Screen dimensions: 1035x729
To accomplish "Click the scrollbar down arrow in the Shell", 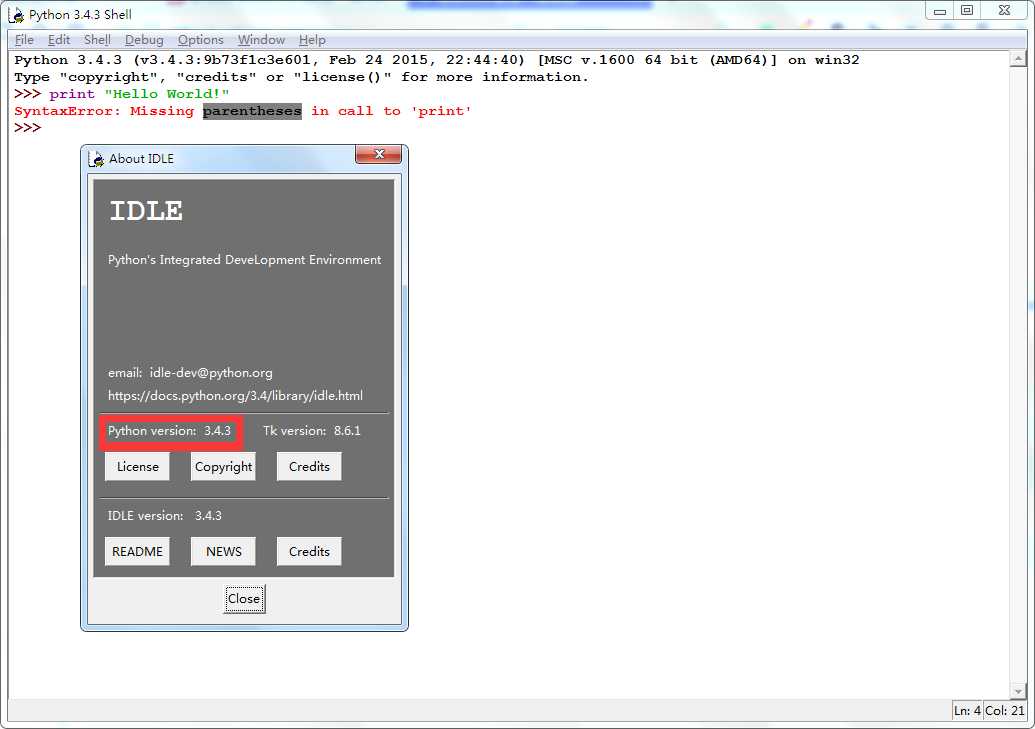I will point(1018,691).
